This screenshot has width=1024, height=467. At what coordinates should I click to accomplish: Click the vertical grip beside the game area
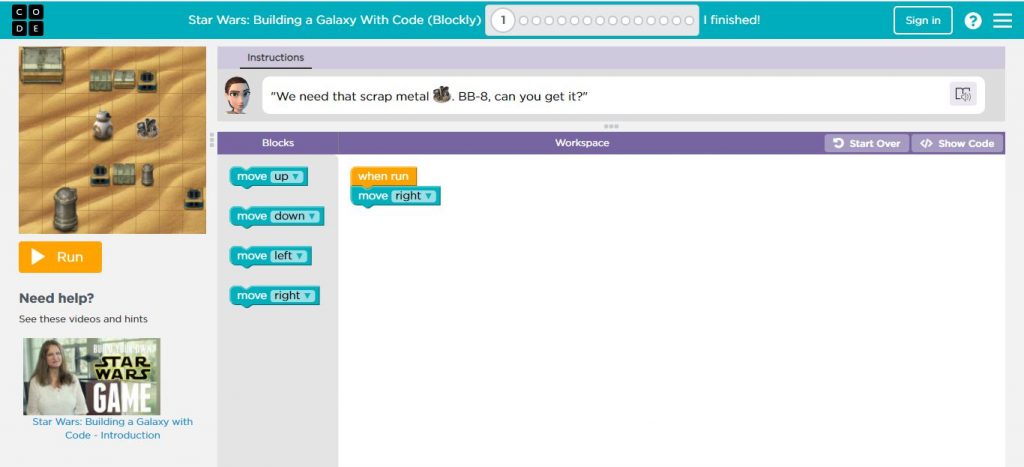(212, 140)
